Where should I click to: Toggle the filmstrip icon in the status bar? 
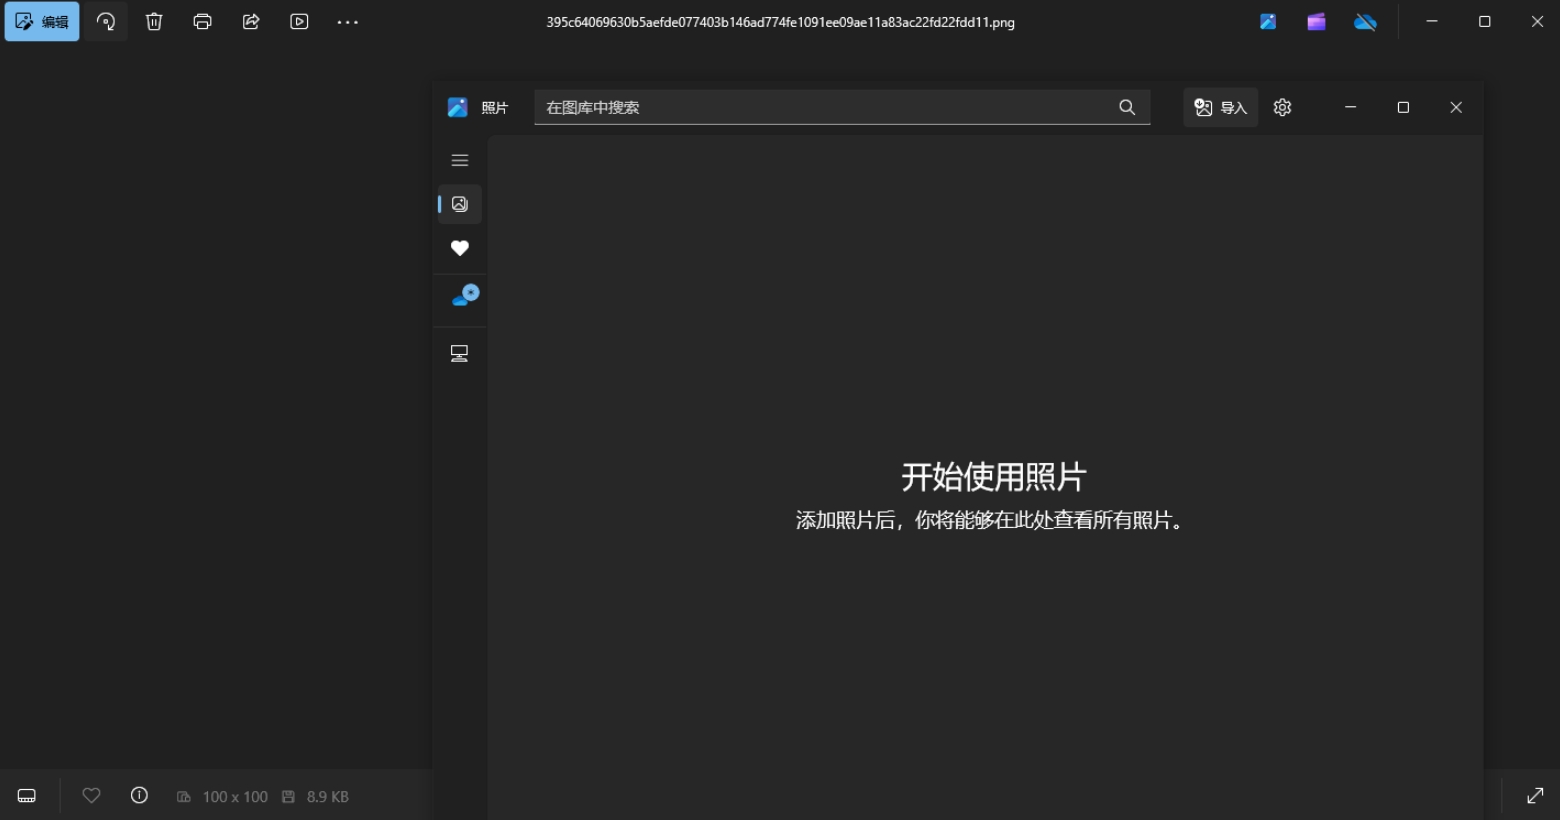tap(27, 796)
